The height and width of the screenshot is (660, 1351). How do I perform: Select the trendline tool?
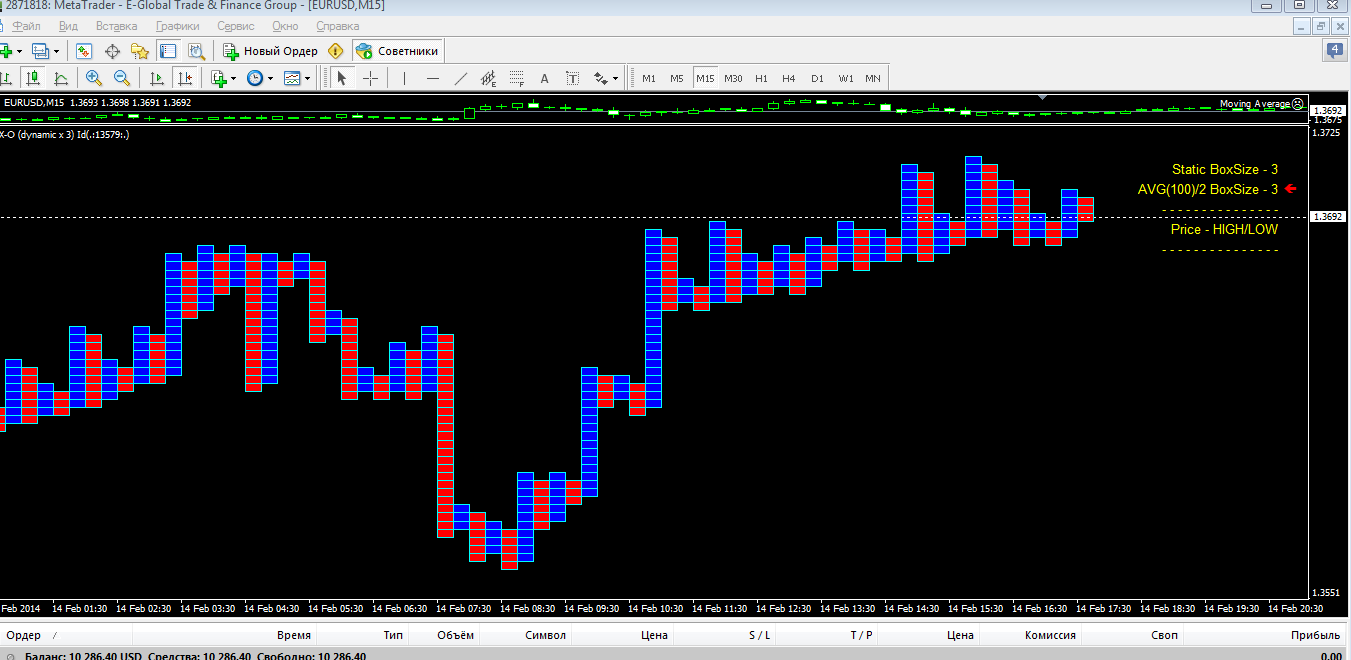460,78
